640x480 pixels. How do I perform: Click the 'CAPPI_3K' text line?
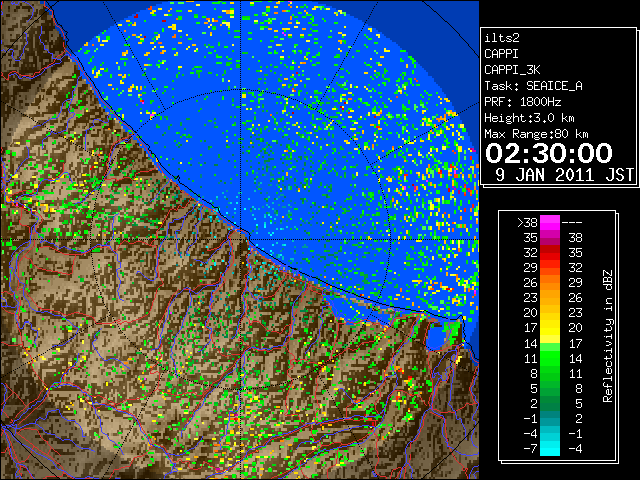(512, 70)
